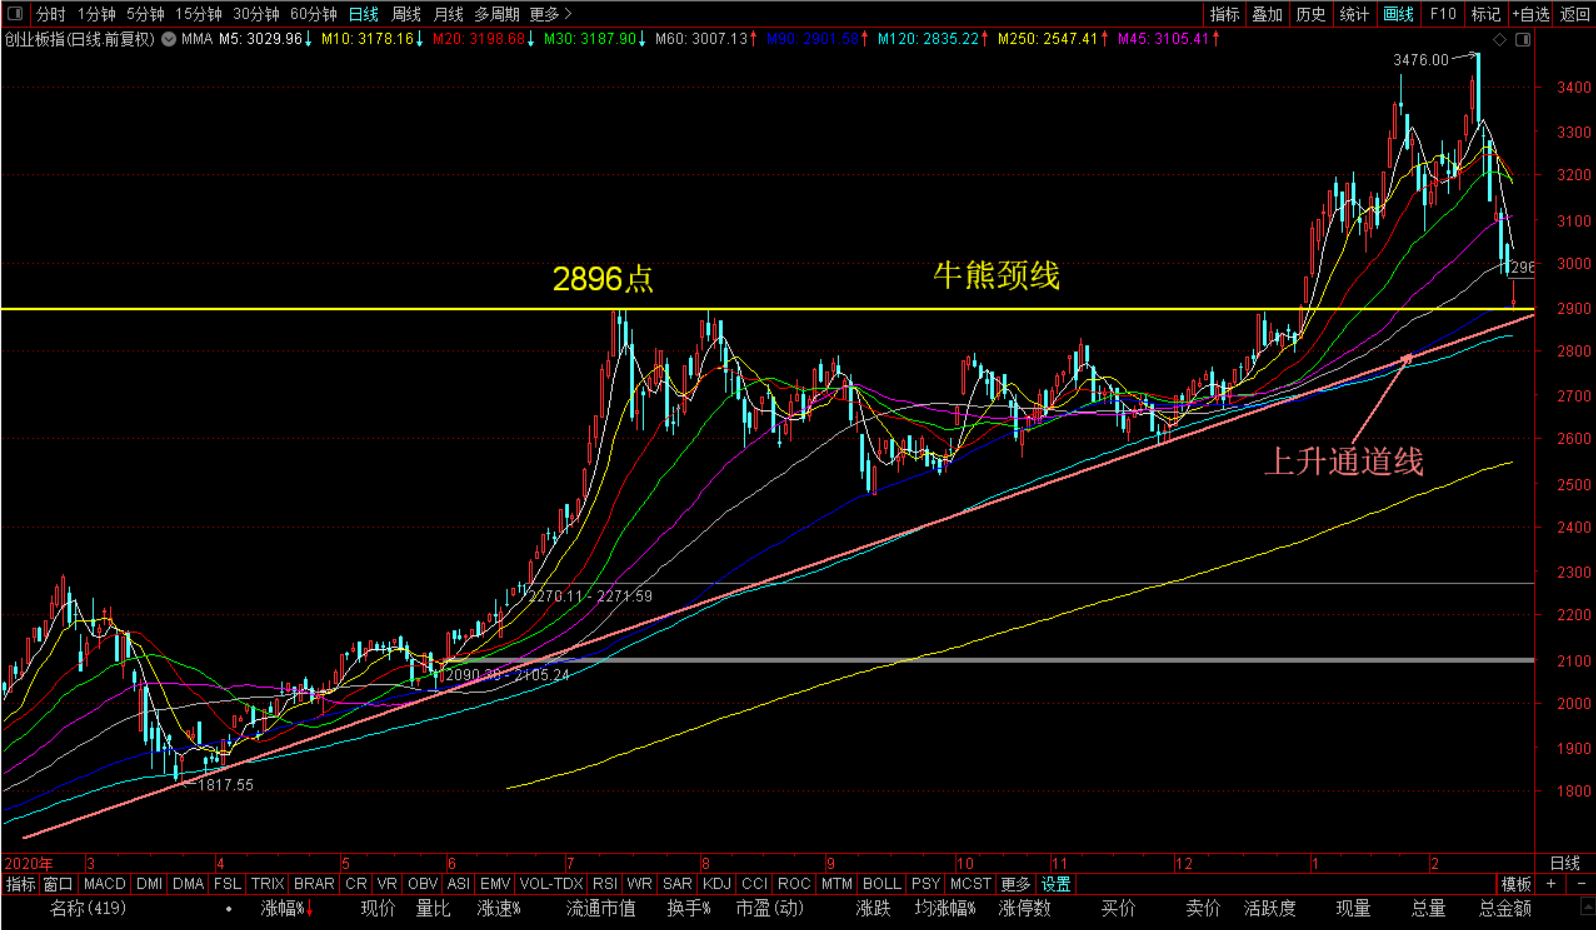Click the 标记 mark button
The image size is (1596, 930).
click(1486, 14)
